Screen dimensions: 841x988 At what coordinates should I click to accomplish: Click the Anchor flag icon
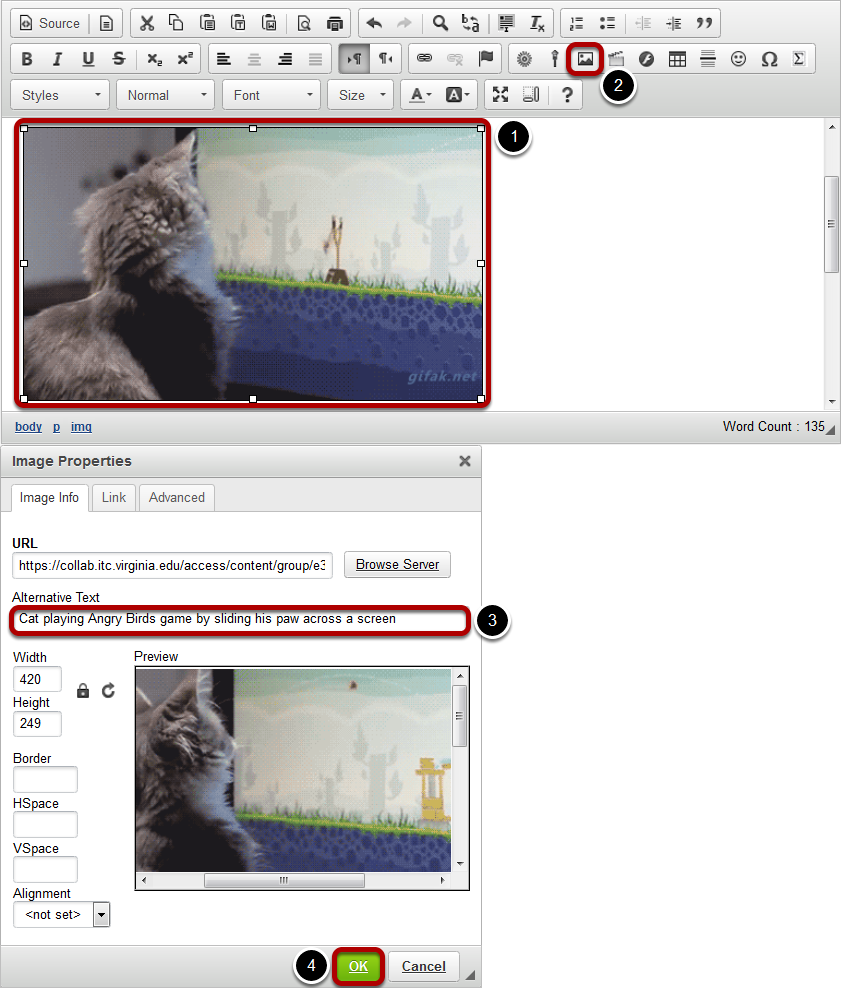[x=486, y=59]
